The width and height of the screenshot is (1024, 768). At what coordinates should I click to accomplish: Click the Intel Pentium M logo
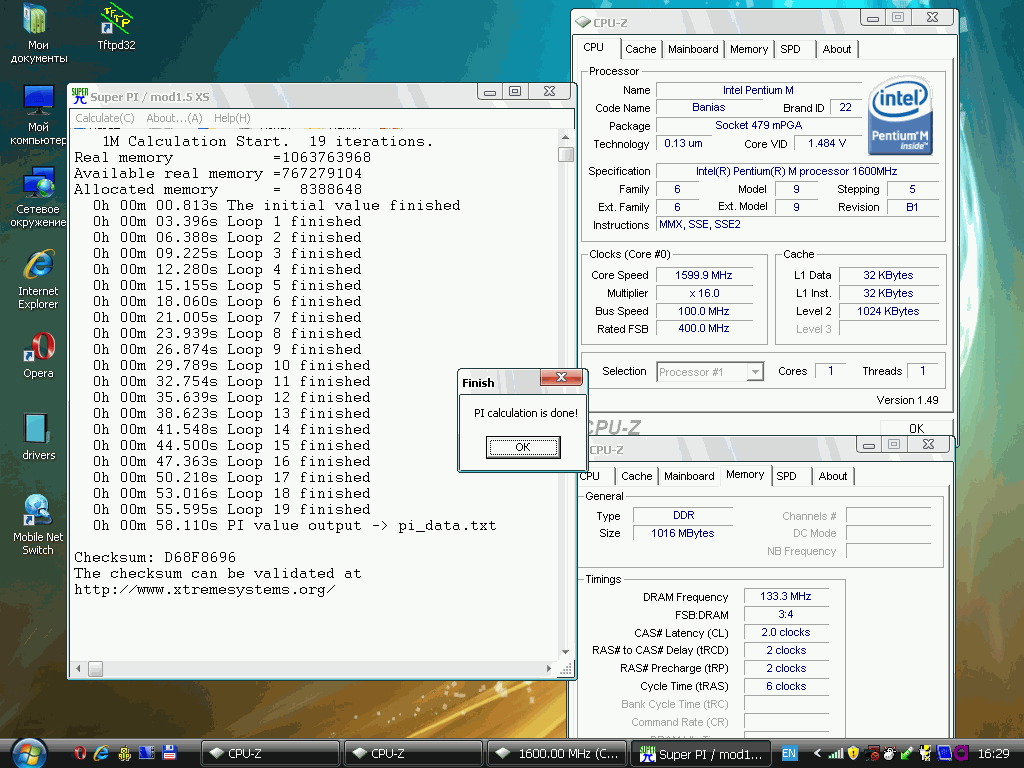point(901,116)
